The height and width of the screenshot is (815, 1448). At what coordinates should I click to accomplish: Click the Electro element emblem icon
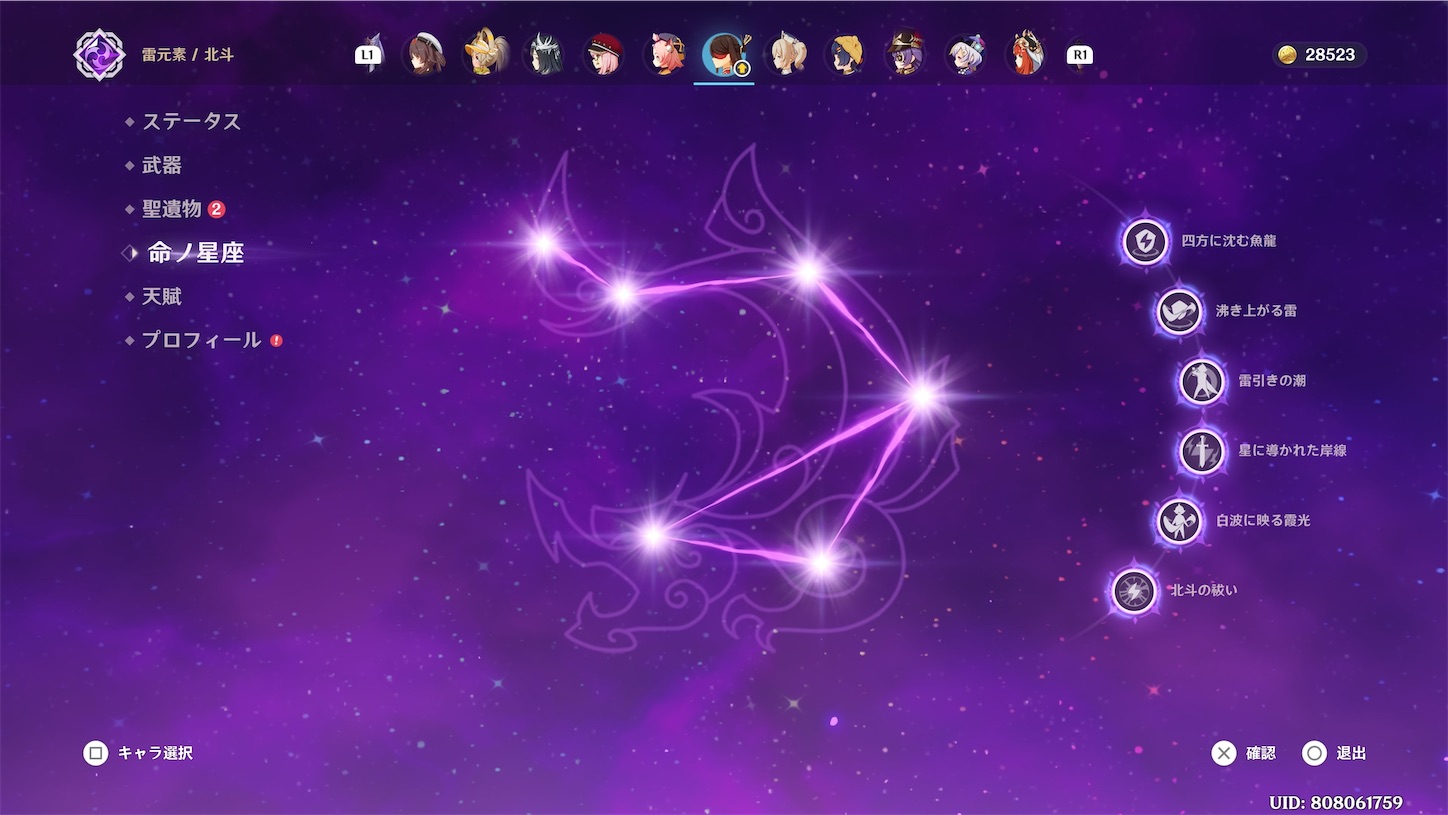[x=99, y=55]
